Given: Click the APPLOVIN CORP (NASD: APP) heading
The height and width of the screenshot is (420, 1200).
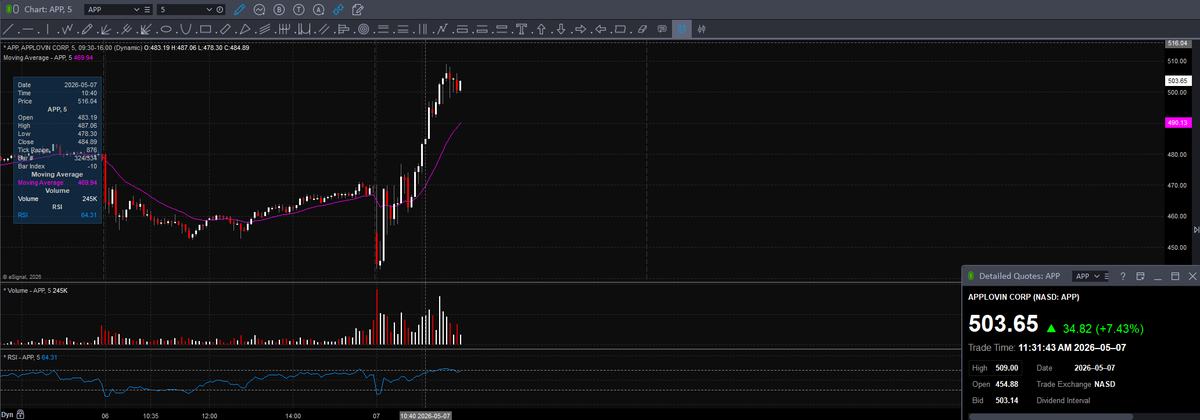Looking at the screenshot, I should pyautogui.click(x=1023, y=297).
